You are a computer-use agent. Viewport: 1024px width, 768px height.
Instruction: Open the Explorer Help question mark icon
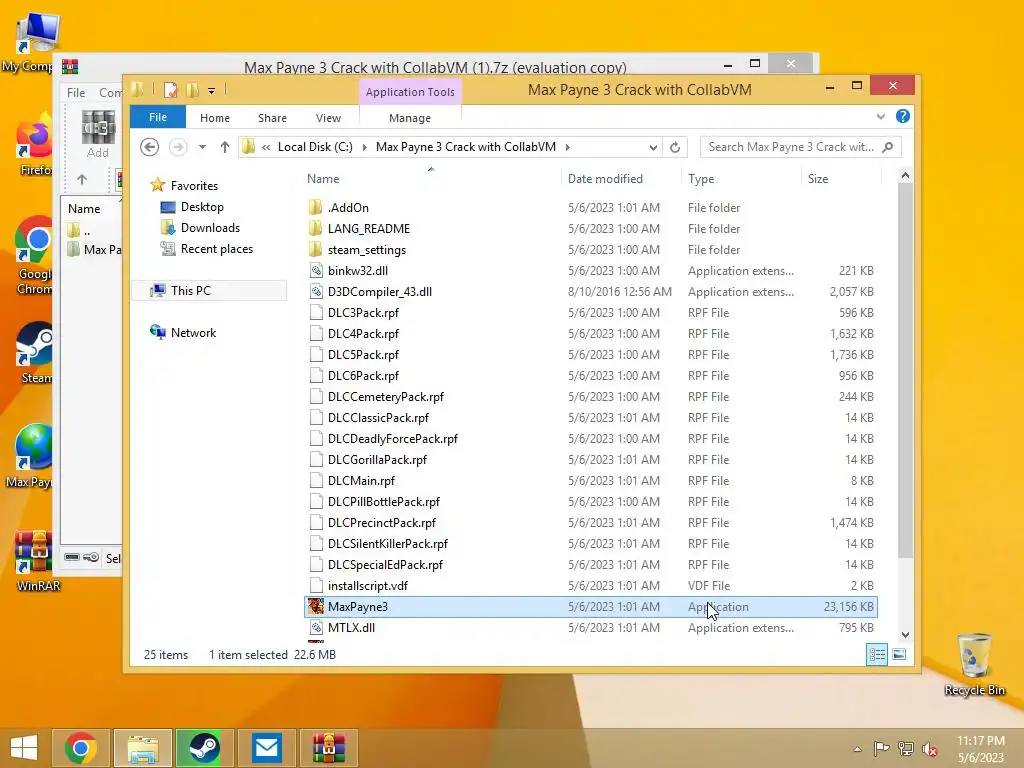(x=903, y=116)
